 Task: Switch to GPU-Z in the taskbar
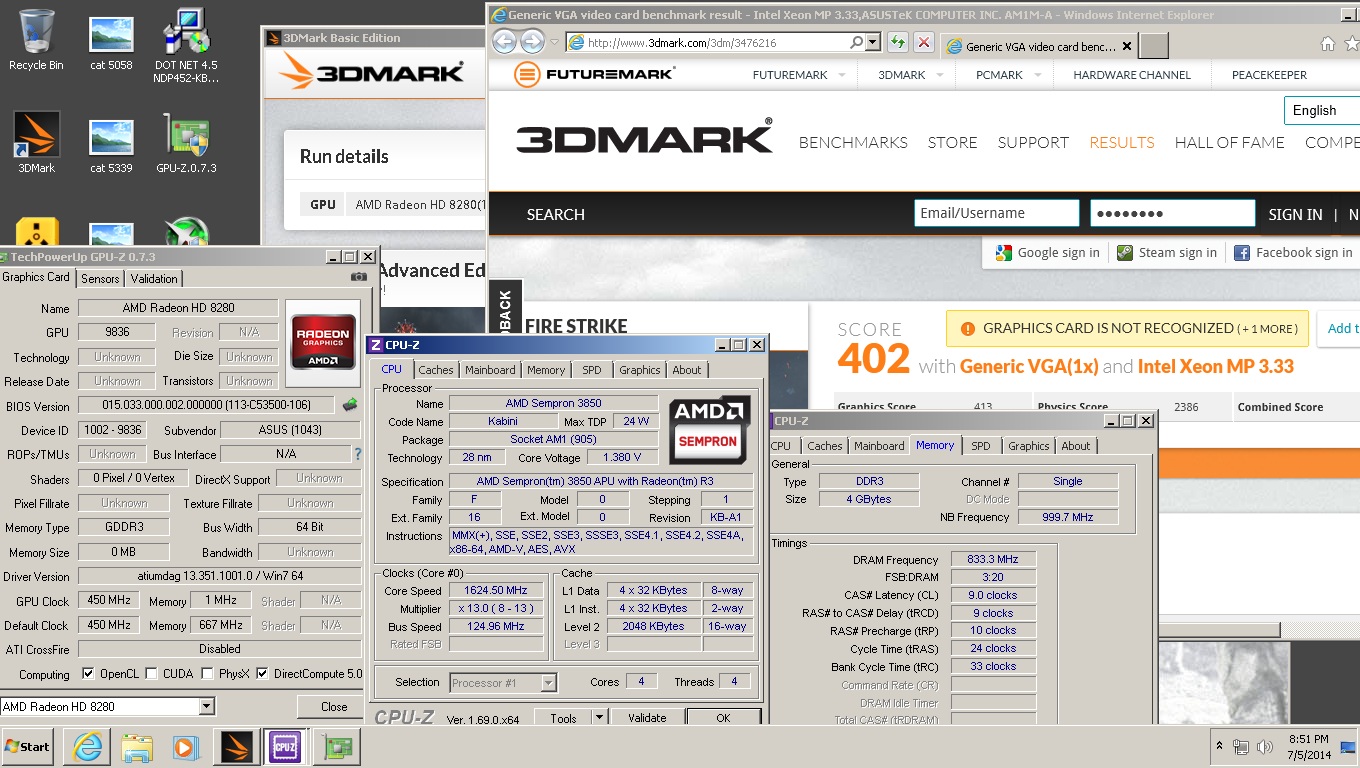(x=337, y=747)
